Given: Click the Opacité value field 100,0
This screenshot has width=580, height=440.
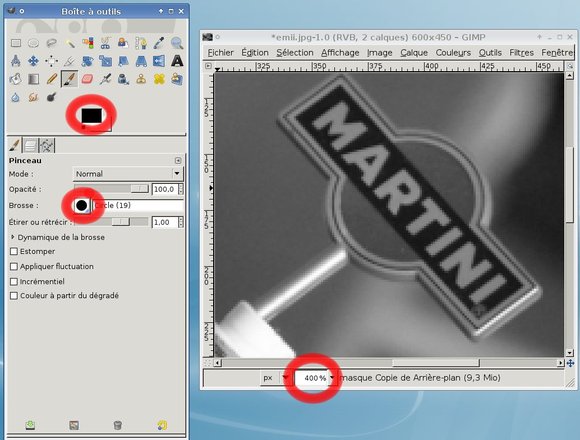Looking at the screenshot, I should click(x=165, y=189).
